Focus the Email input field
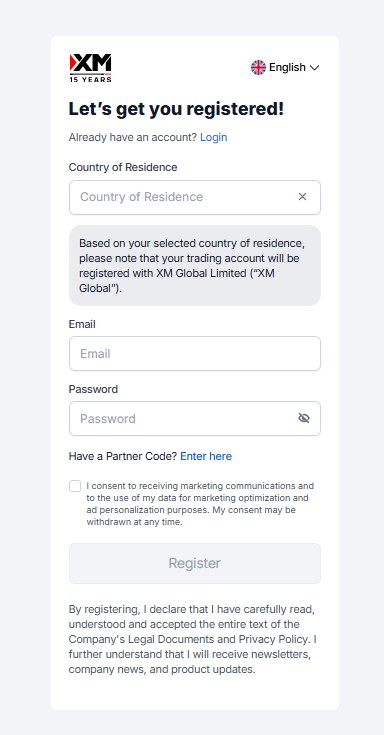The image size is (384, 735). point(195,353)
